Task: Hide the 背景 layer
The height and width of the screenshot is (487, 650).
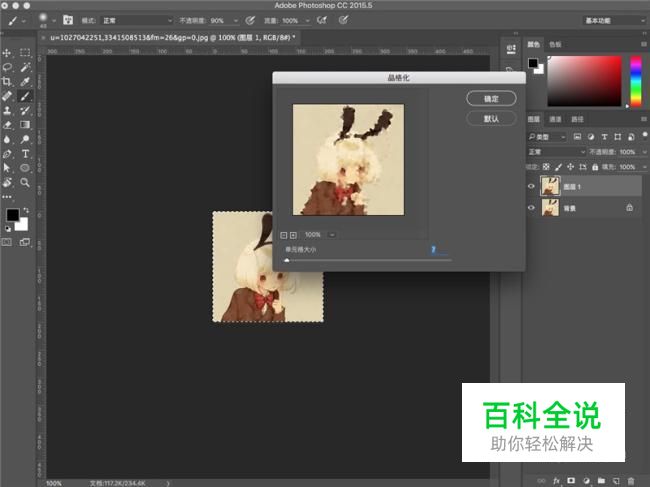Action: pos(531,207)
